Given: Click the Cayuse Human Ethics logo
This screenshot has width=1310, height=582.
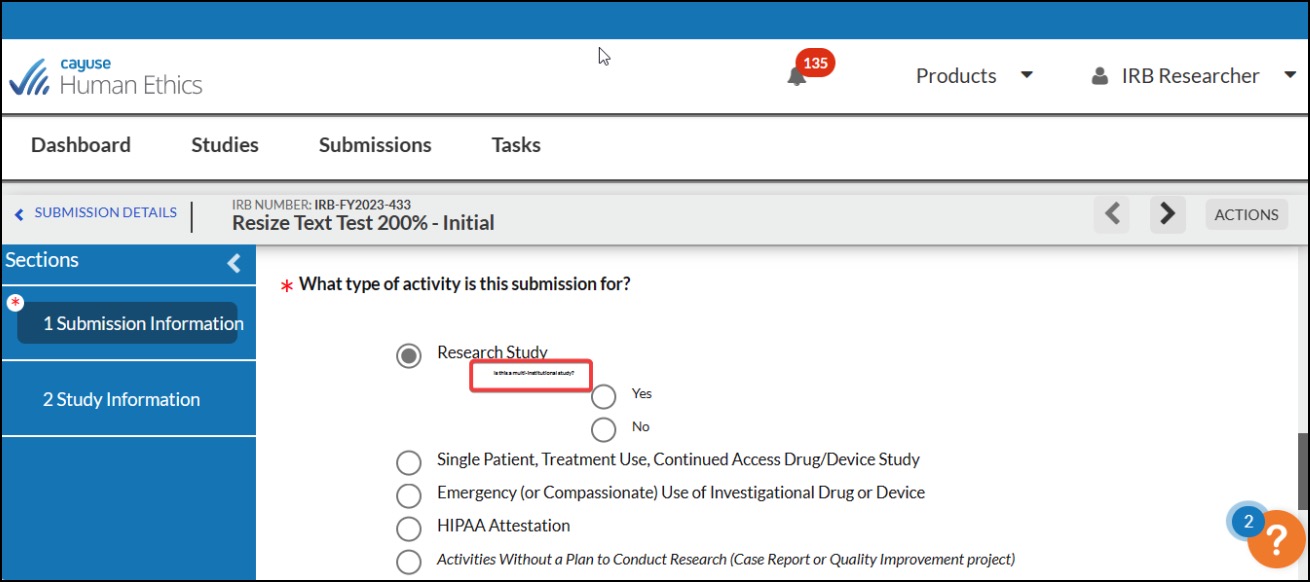Looking at the screenshot, I should [x=106, y=76].
